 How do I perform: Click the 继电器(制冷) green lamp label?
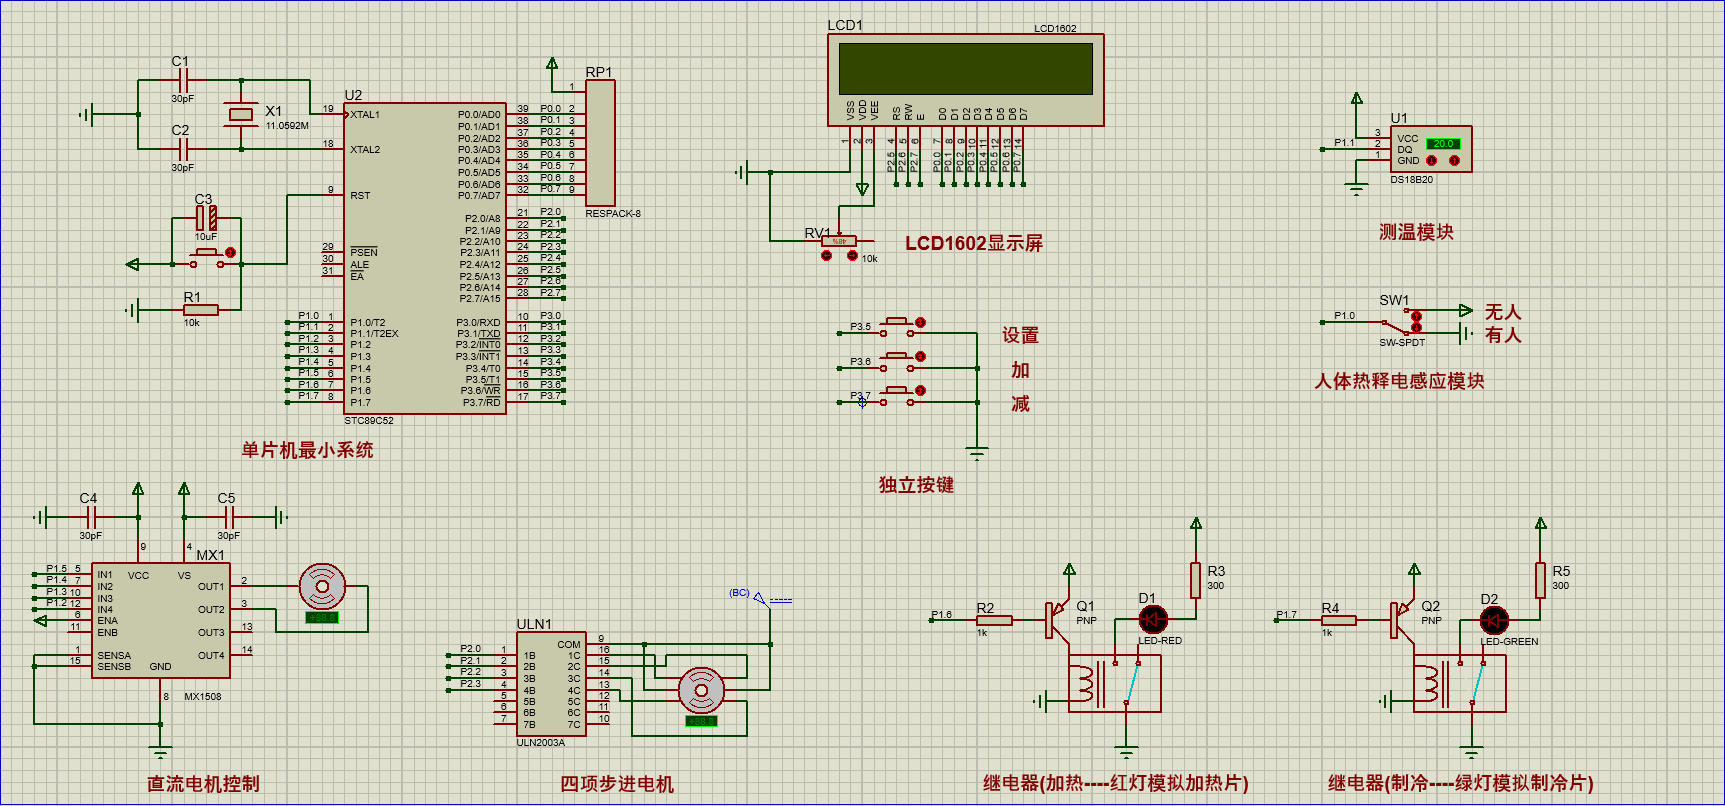coord(1461,783)
